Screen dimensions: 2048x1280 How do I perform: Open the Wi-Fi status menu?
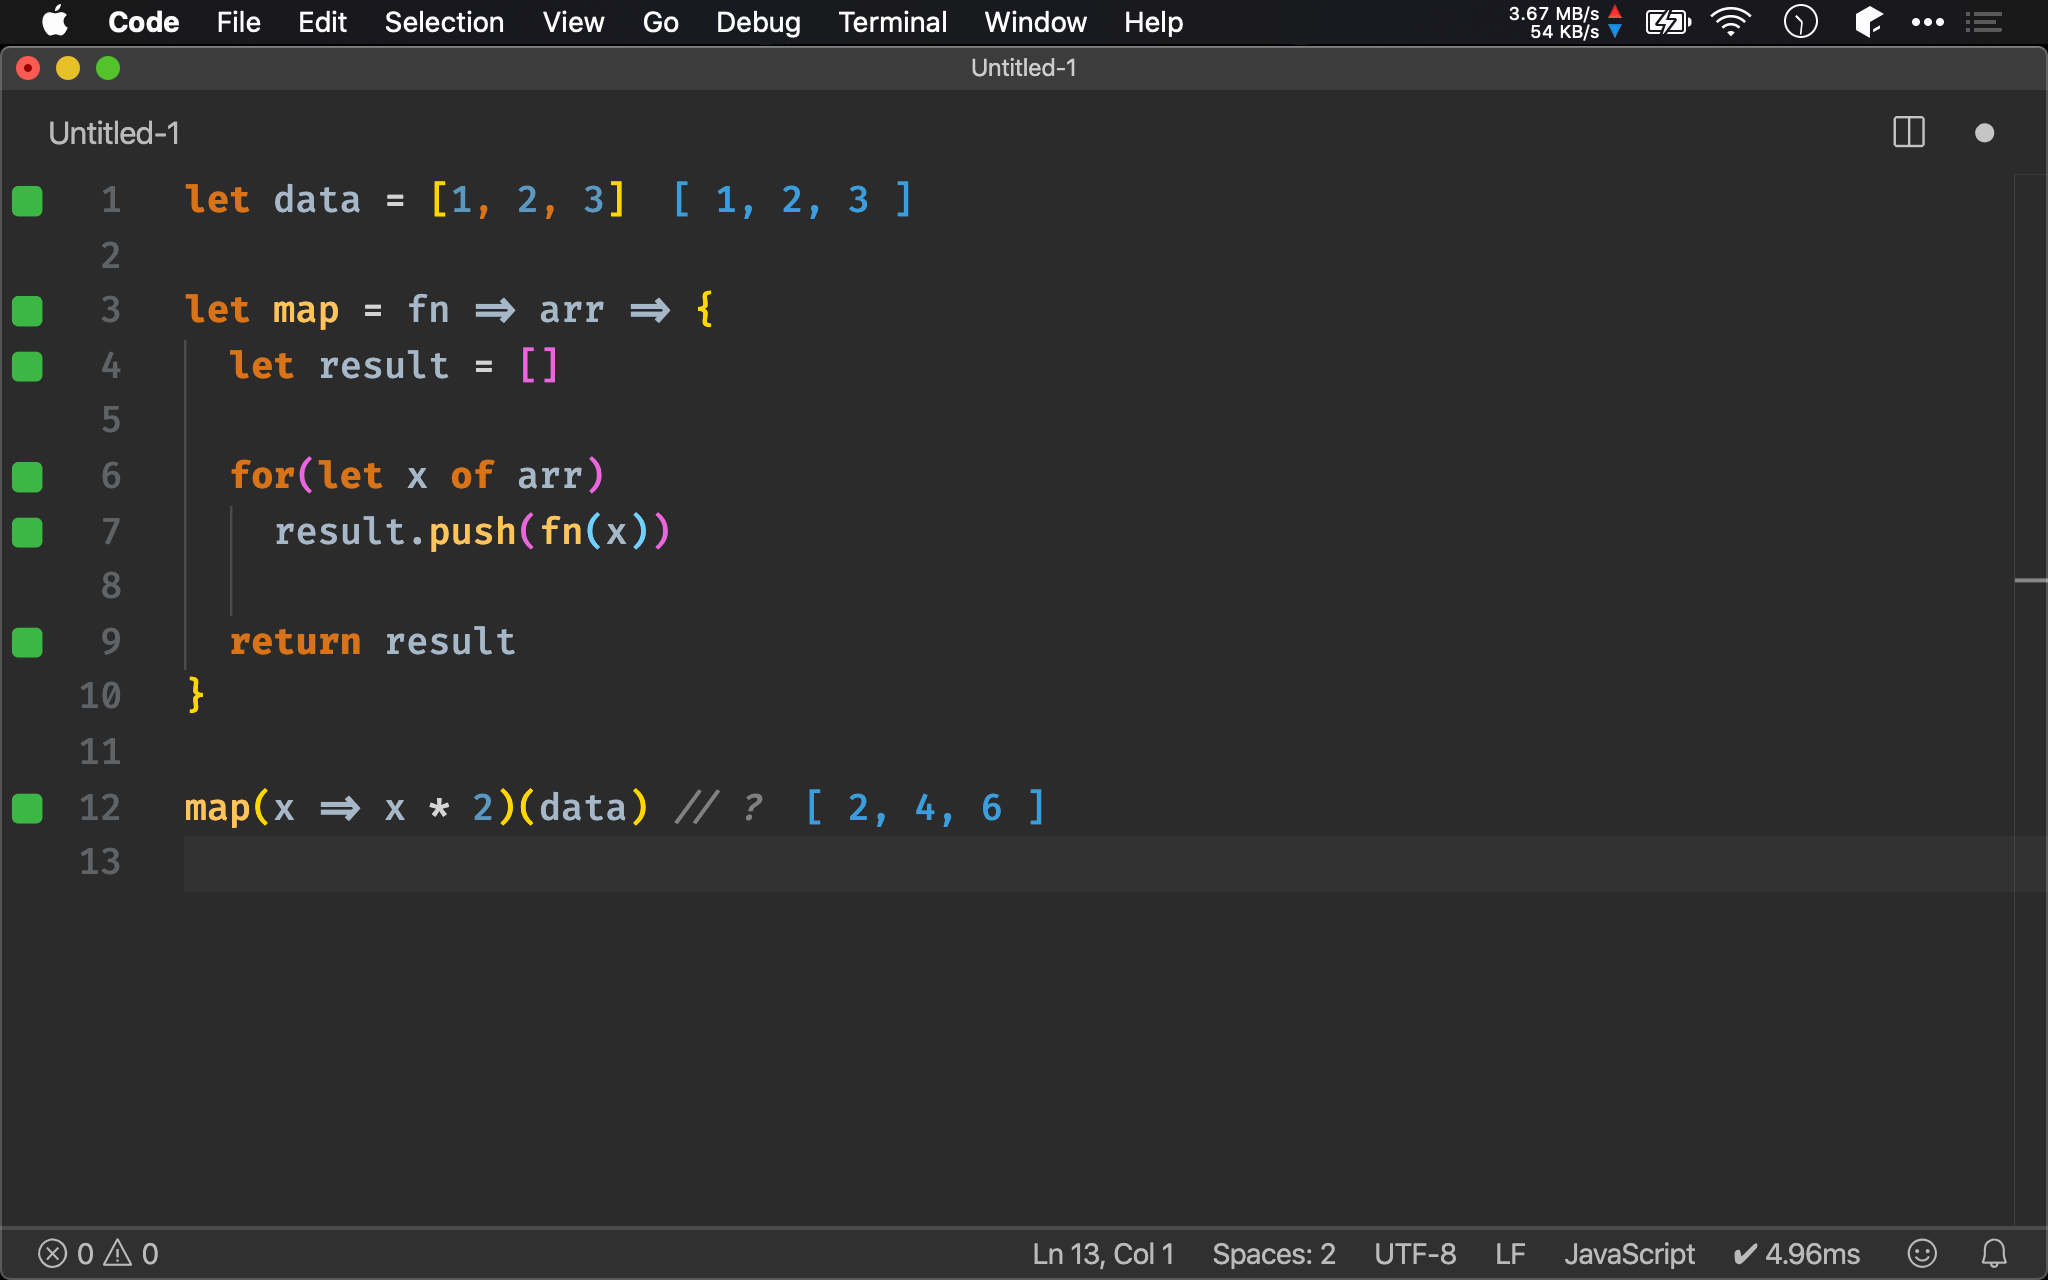click(x=1731, y=22)
